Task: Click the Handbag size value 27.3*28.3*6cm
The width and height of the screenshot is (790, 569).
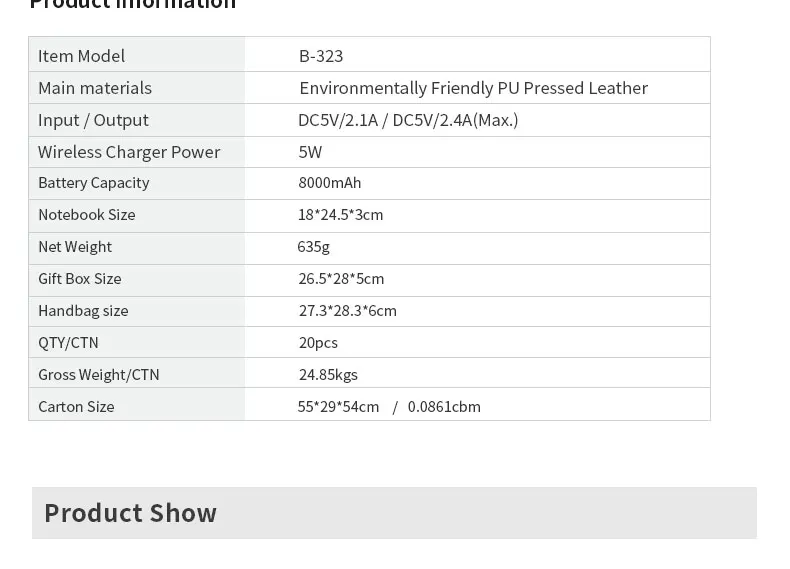Action: click(x=348, y=311)
